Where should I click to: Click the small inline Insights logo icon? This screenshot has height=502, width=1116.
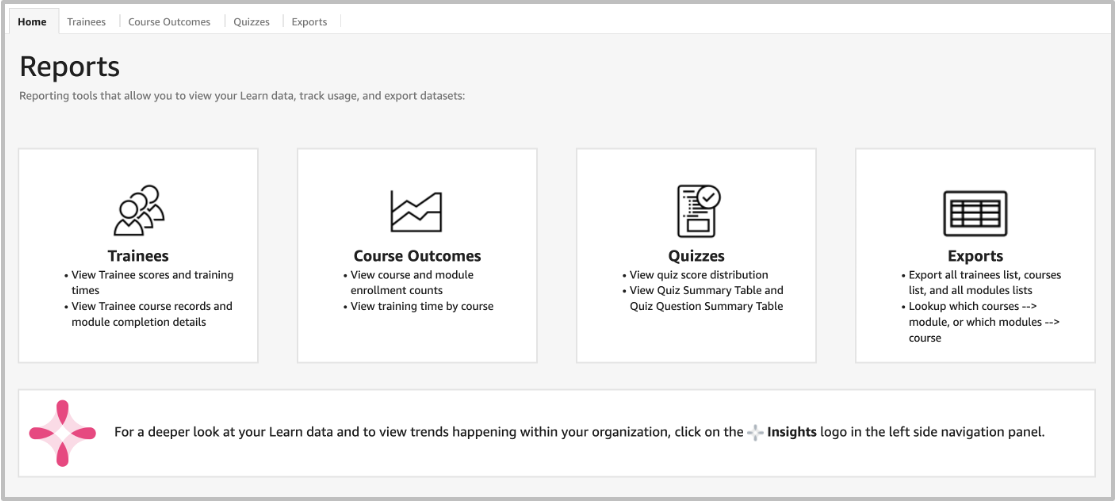755,432
